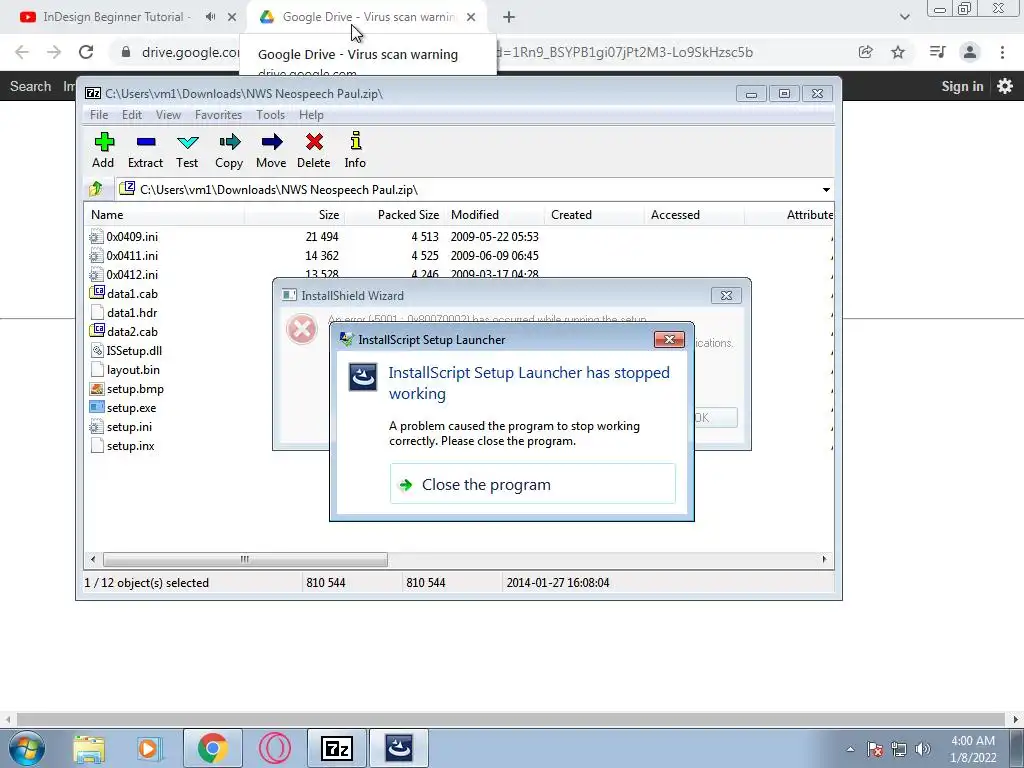The width and height of the screenshot is (1024, 768).
Task: Open Windows Media Player taskbar icon
Action: pos(150,748)
